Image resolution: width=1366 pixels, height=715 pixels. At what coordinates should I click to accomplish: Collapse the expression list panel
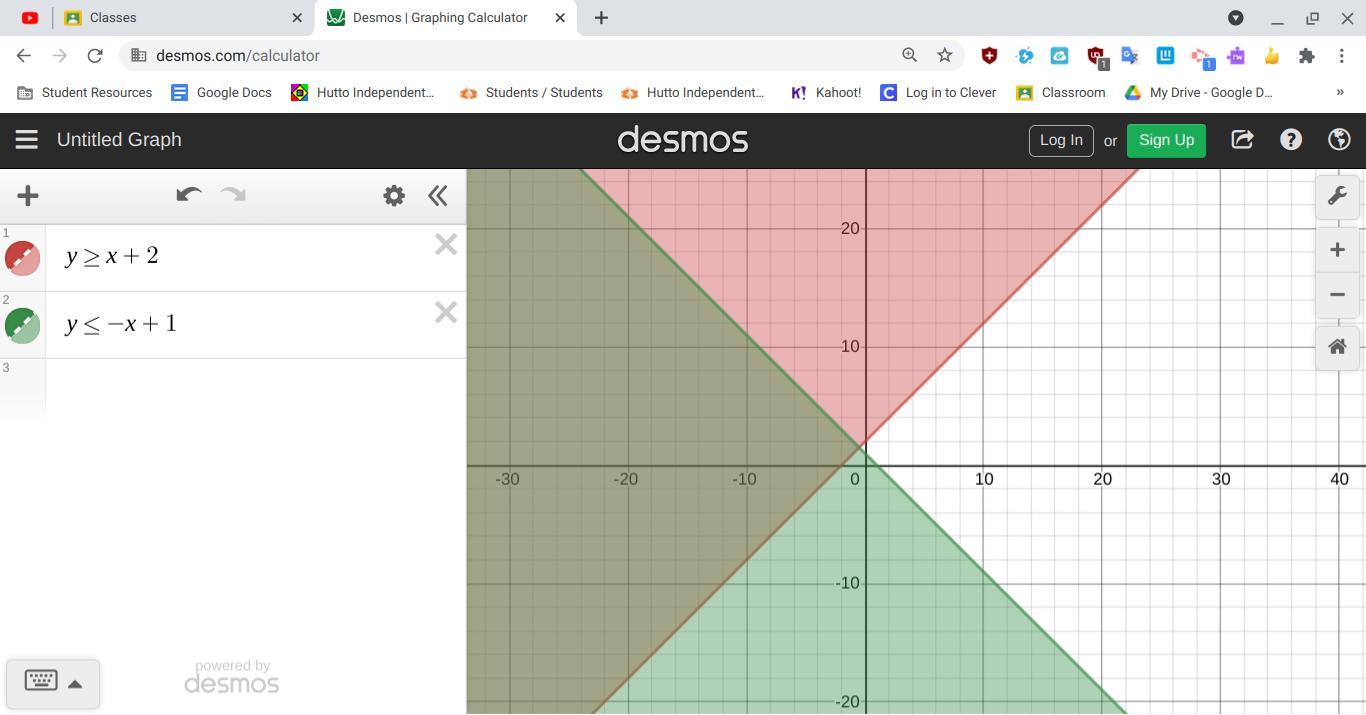click(x=437, y=196)
